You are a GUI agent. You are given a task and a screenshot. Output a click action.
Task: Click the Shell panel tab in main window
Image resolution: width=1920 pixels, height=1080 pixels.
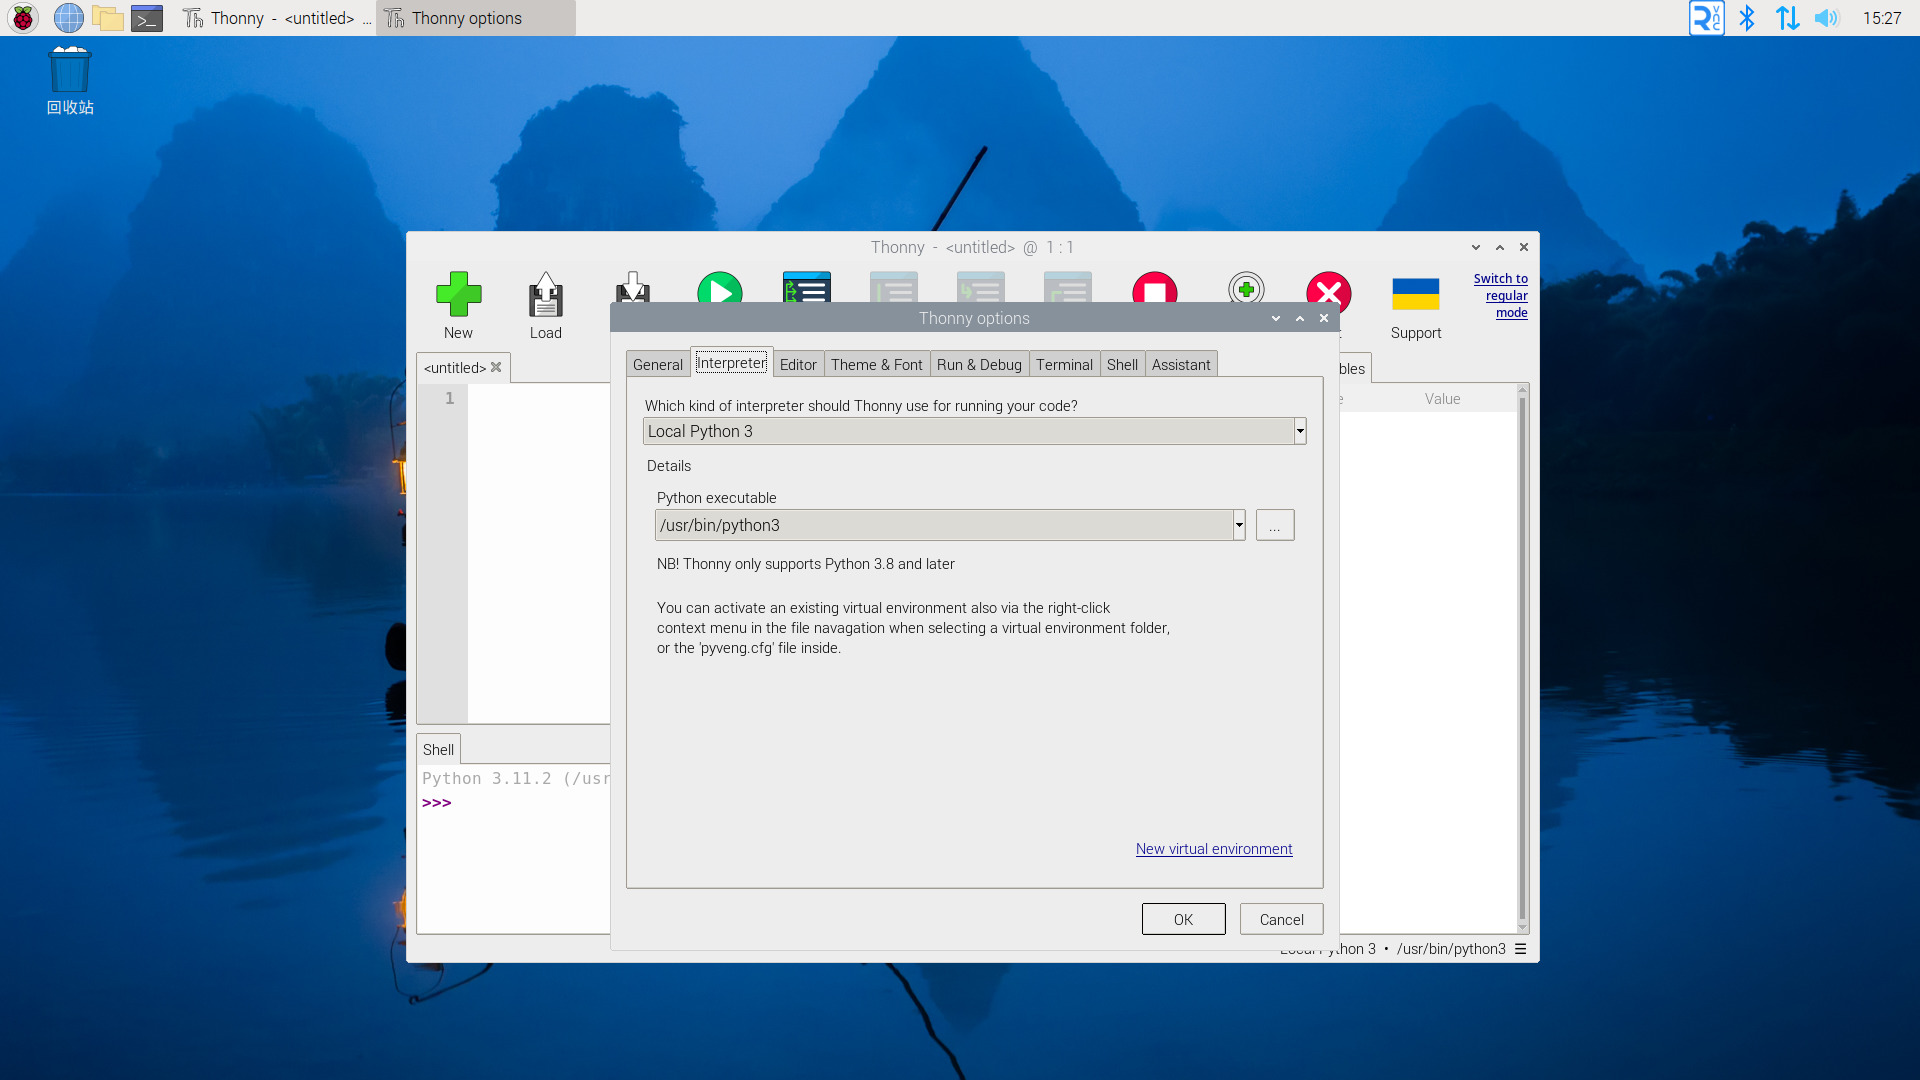[x=438, y=749]
